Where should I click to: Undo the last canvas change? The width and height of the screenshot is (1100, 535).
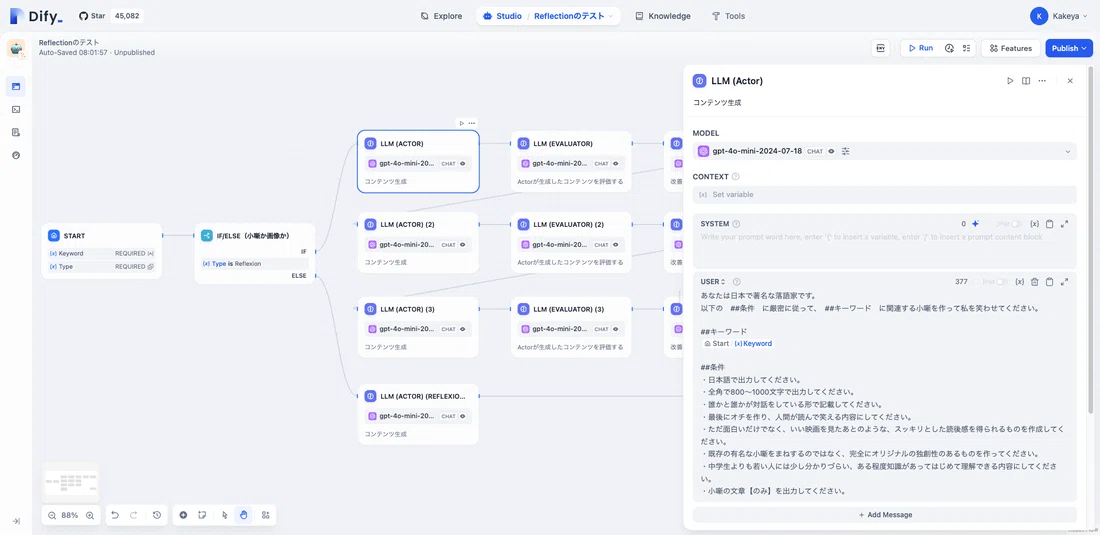[x=116, y=515]
